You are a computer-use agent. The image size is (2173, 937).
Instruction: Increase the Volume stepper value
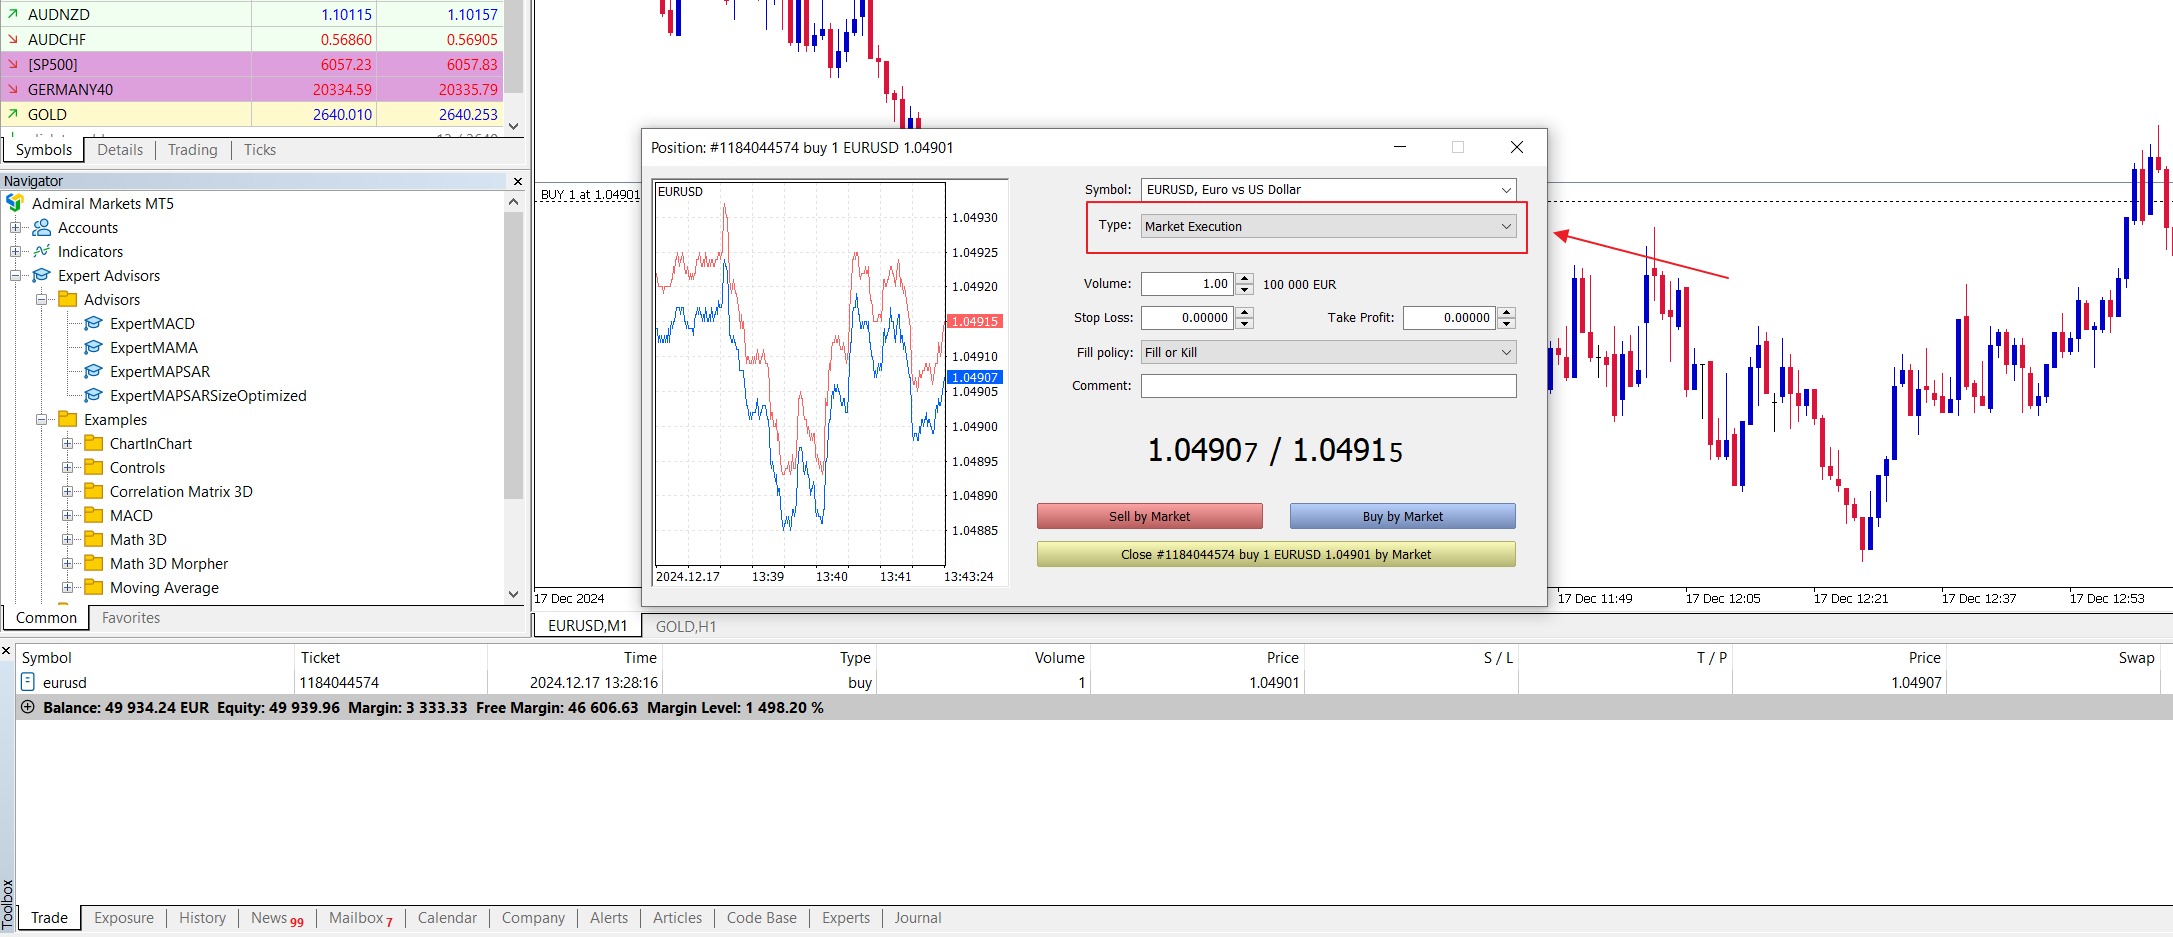click(1244, 279)
